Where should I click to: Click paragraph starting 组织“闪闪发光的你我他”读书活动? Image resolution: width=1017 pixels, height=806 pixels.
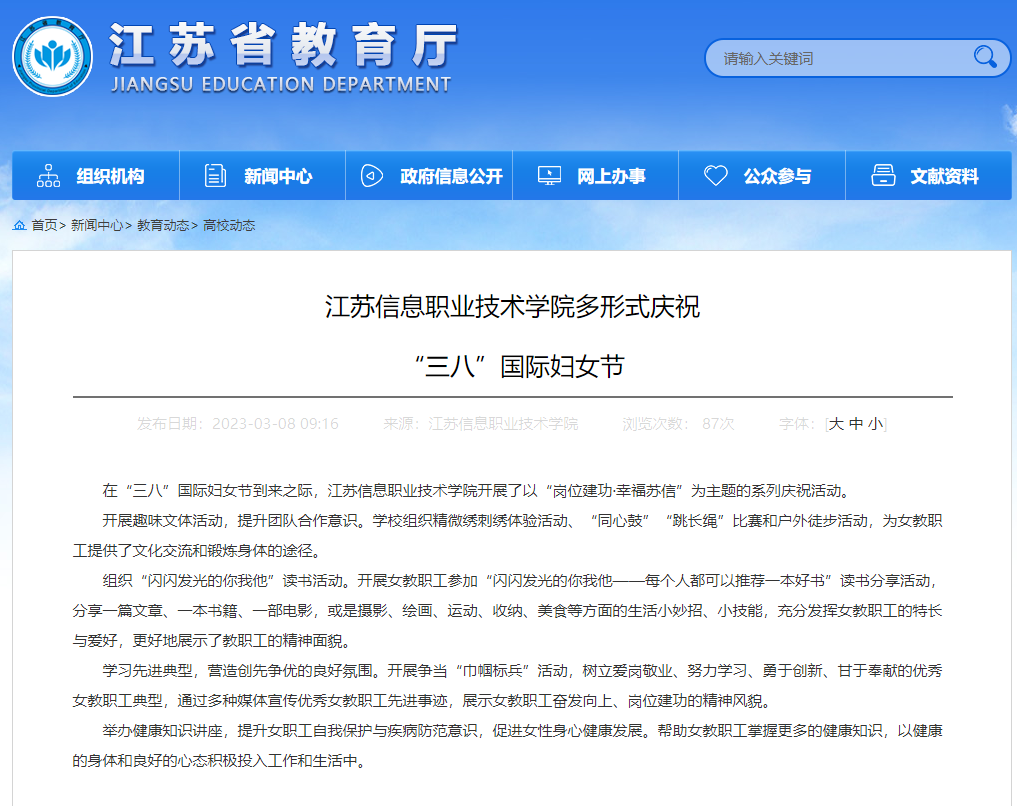click(507, 611)
